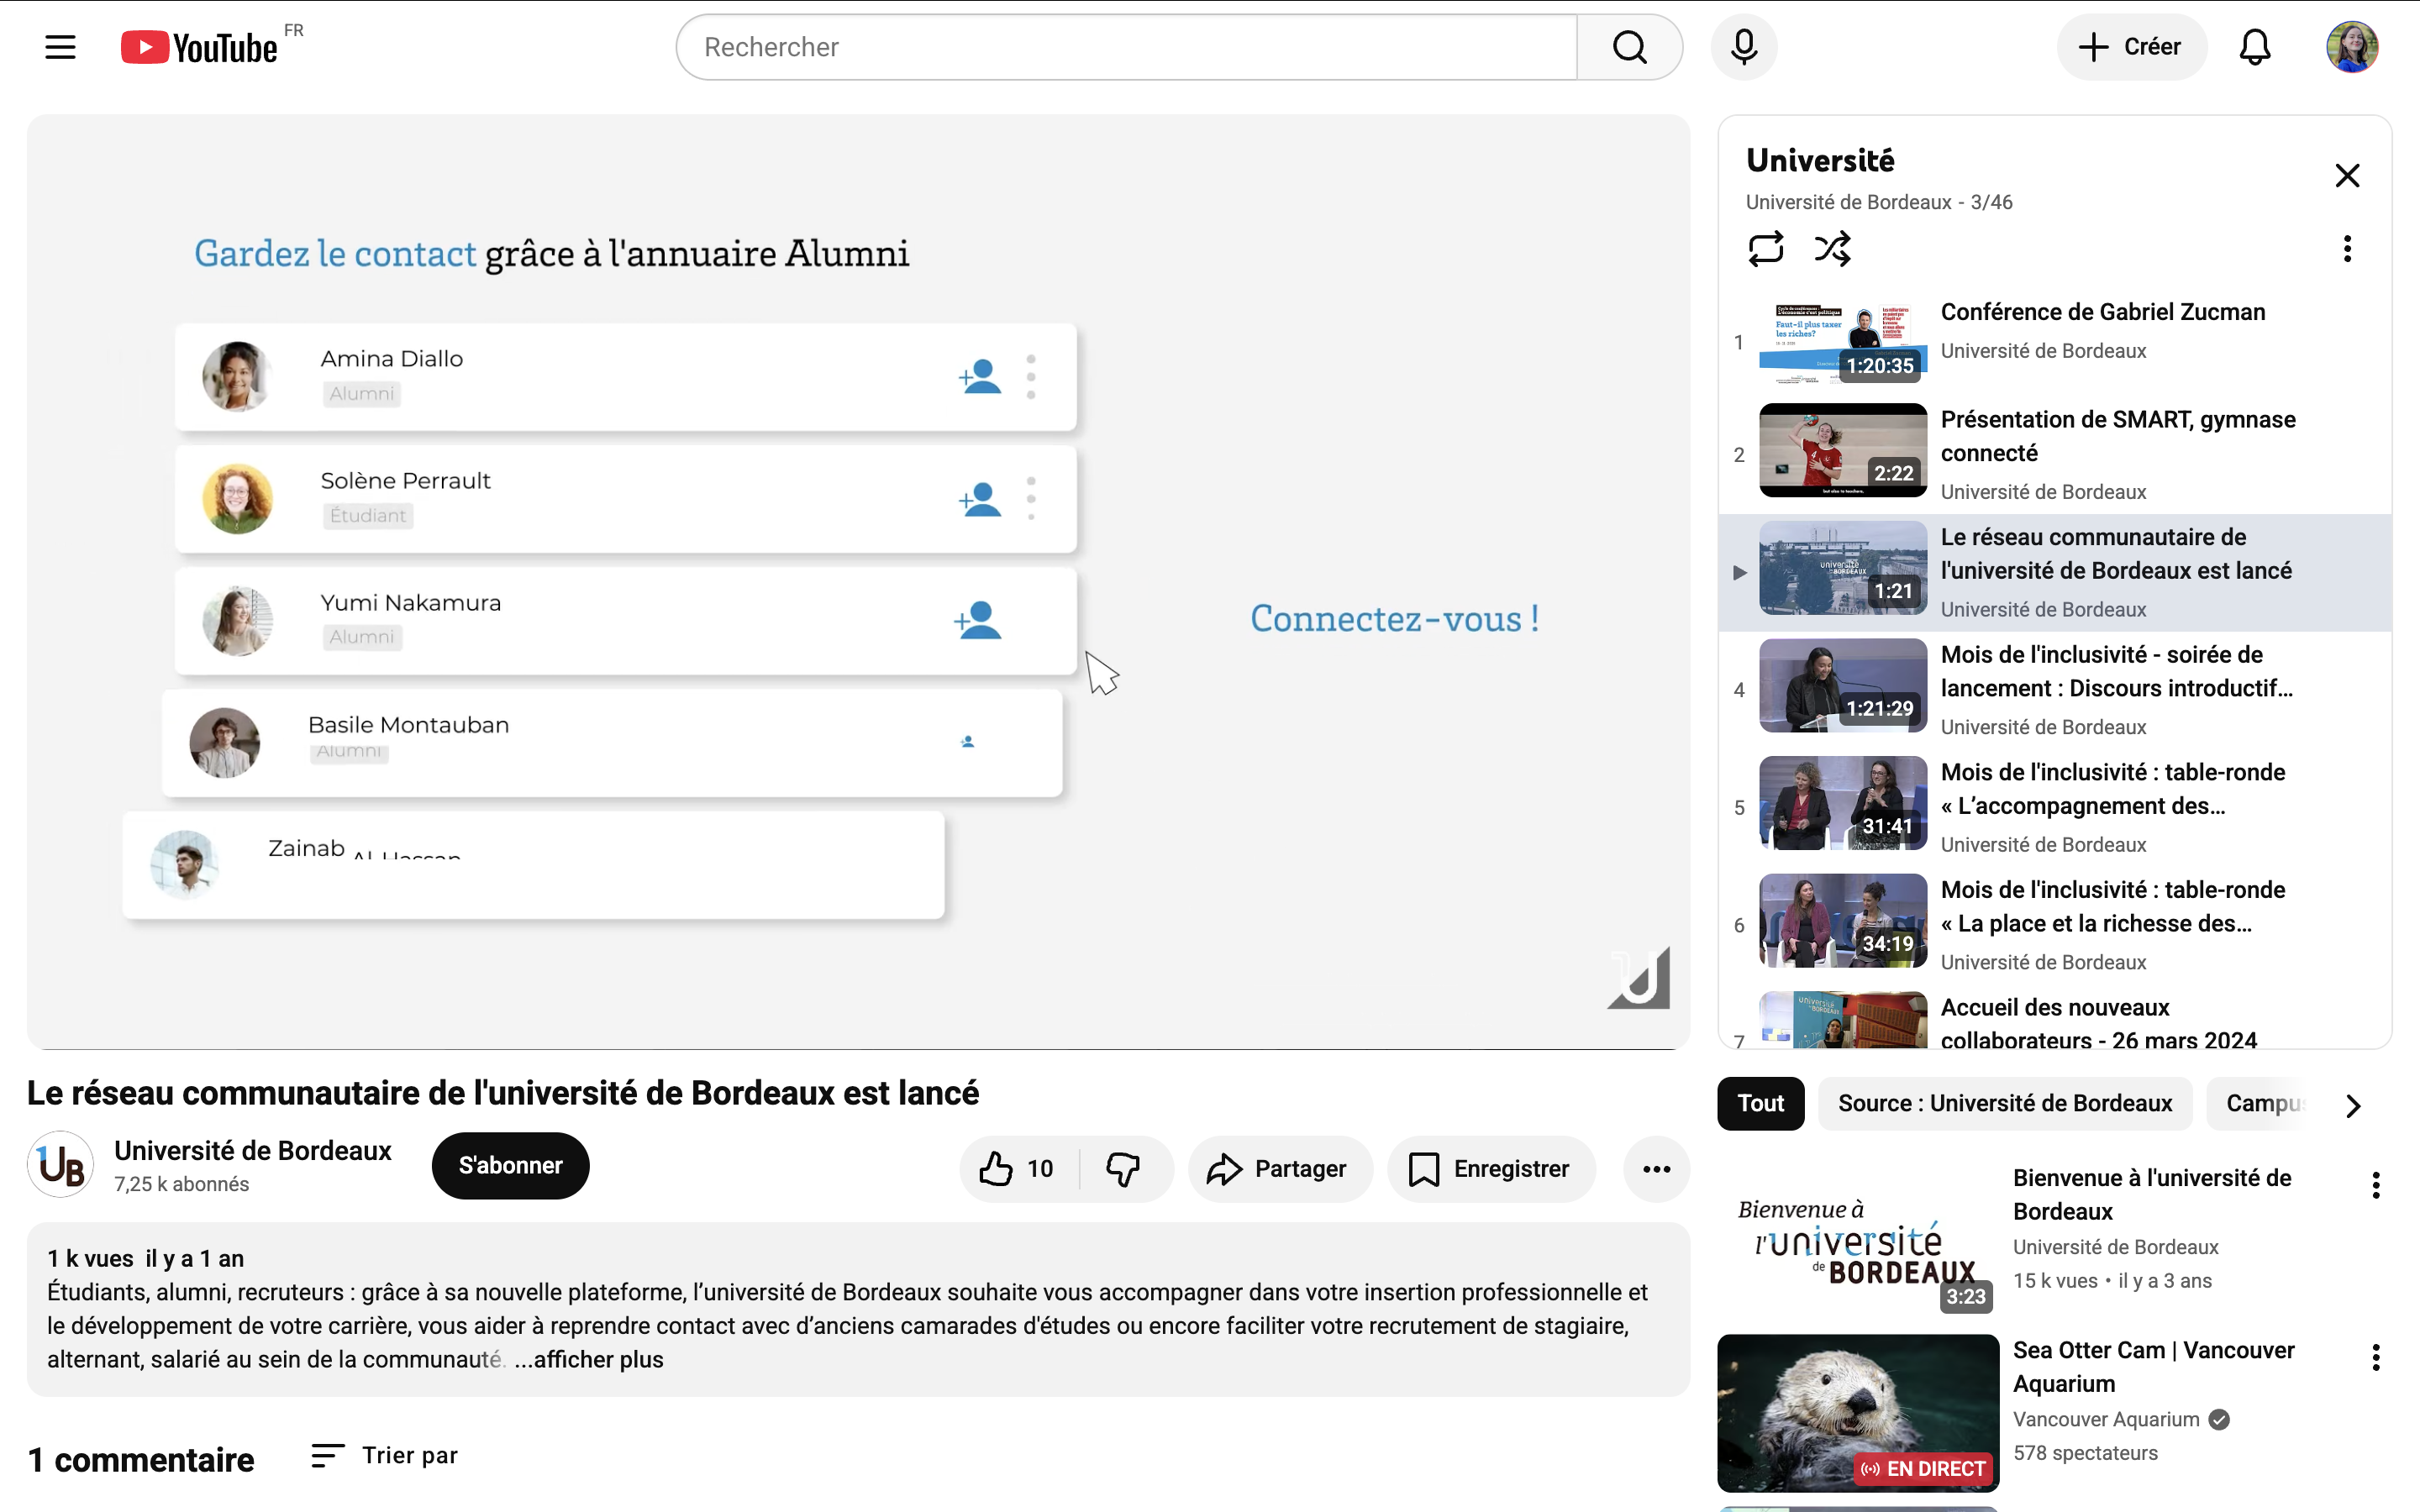Show next filter chips with arrow

[2353, 1105]
